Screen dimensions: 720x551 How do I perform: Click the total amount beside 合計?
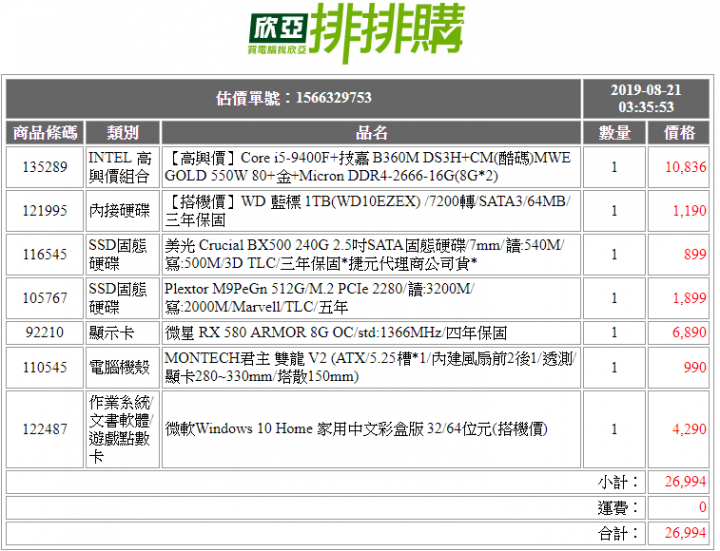pyautogui.click(x=685, y=533)
